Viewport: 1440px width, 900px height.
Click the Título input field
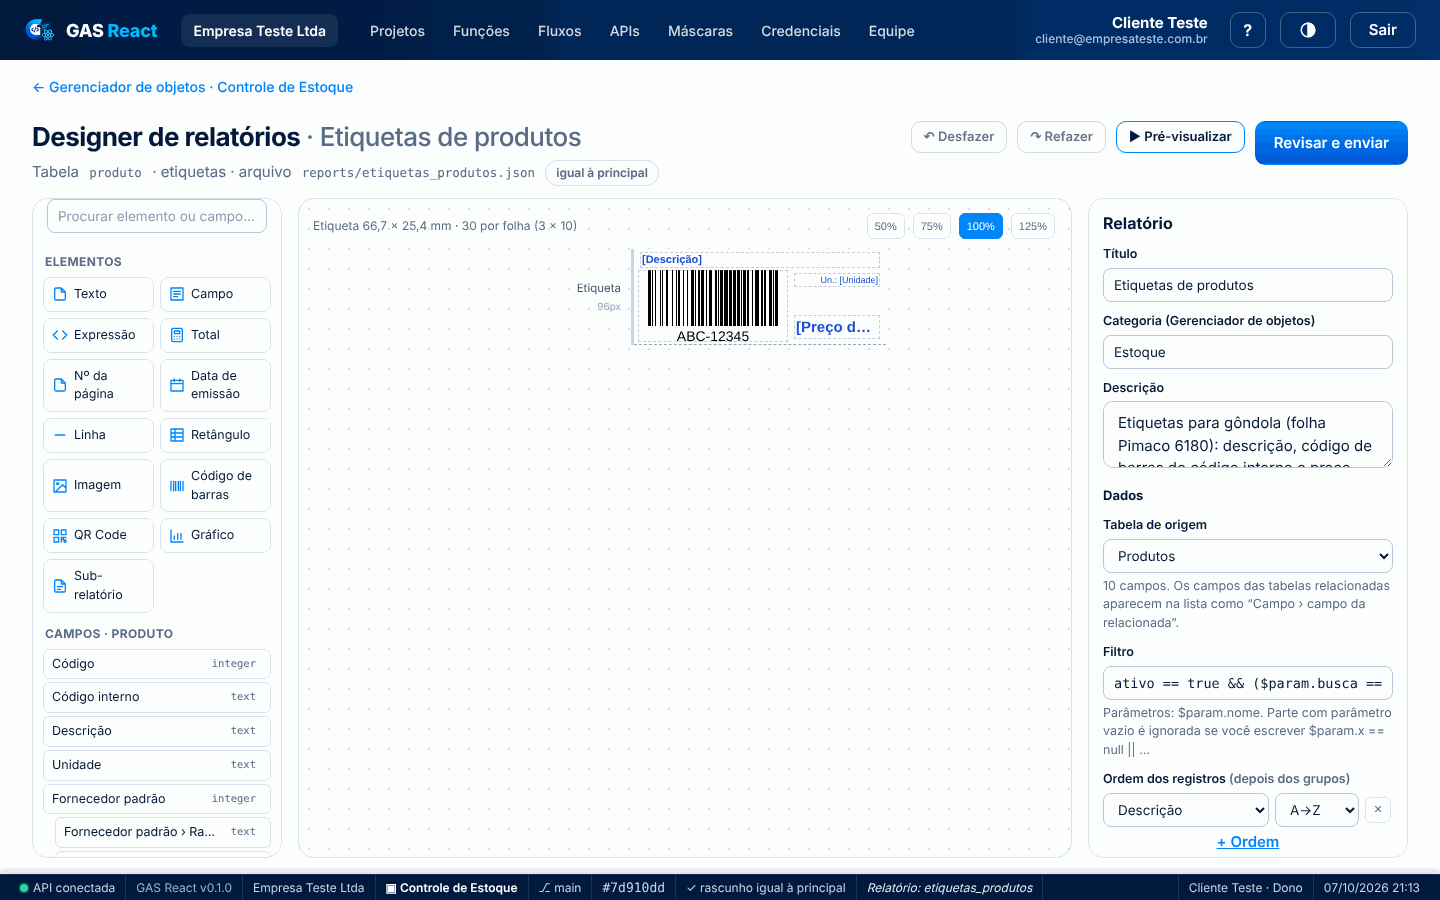(1247, 285)
